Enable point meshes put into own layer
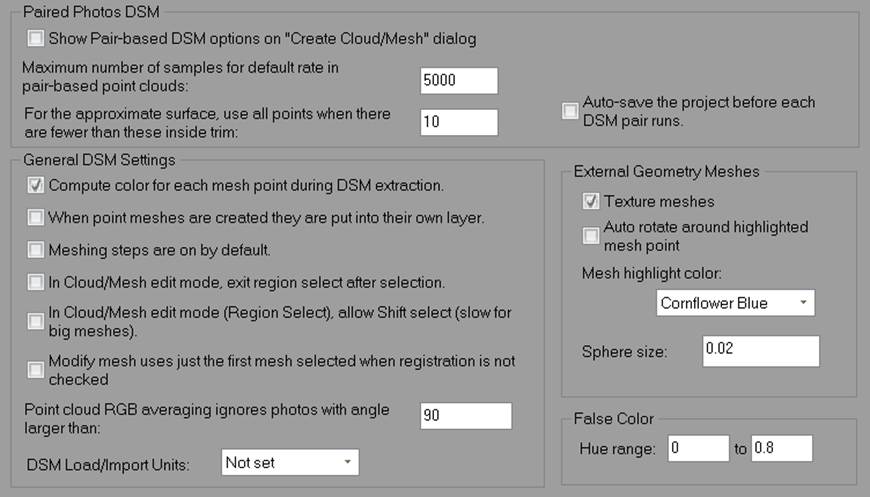The height and width of the screenshot is (497, 870). pos(37,217)
